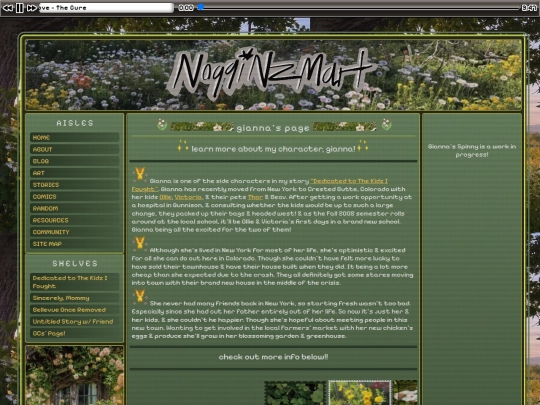Click the music player seek bar handle
This screenshot has height=405, width=540.
pyautogui.click(x=201, y=7)
